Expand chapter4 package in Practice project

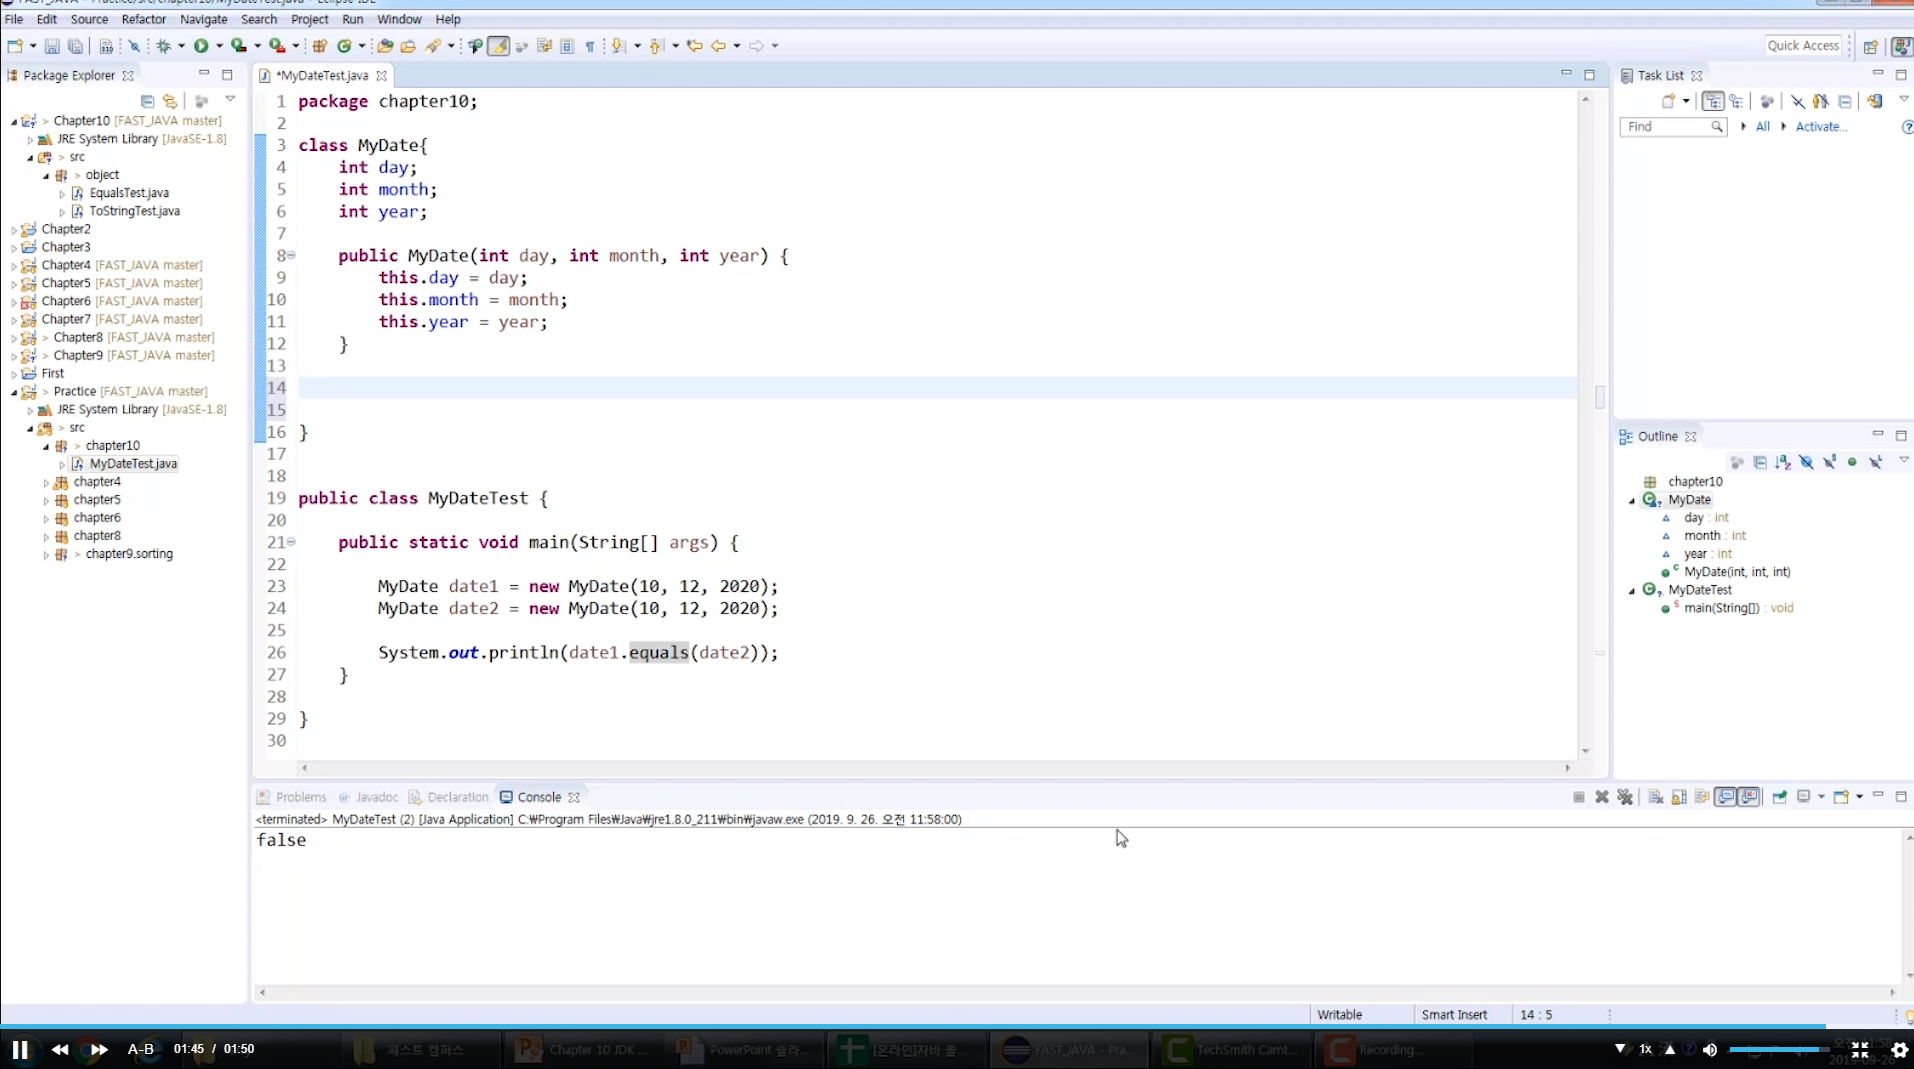46,482
